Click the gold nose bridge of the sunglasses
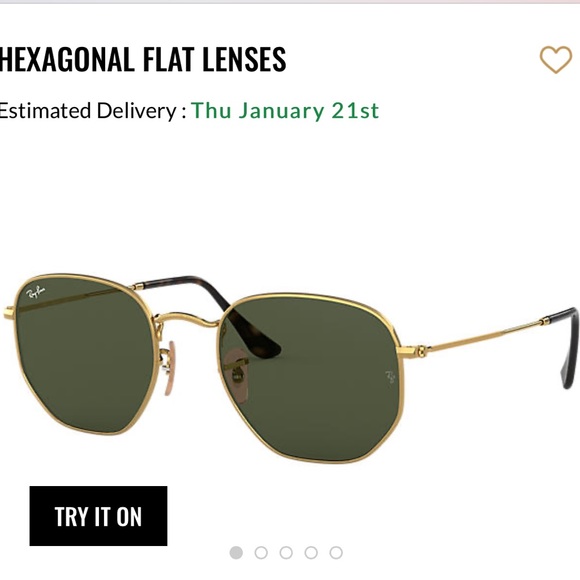580x580 pixels. tap(187, 318)
